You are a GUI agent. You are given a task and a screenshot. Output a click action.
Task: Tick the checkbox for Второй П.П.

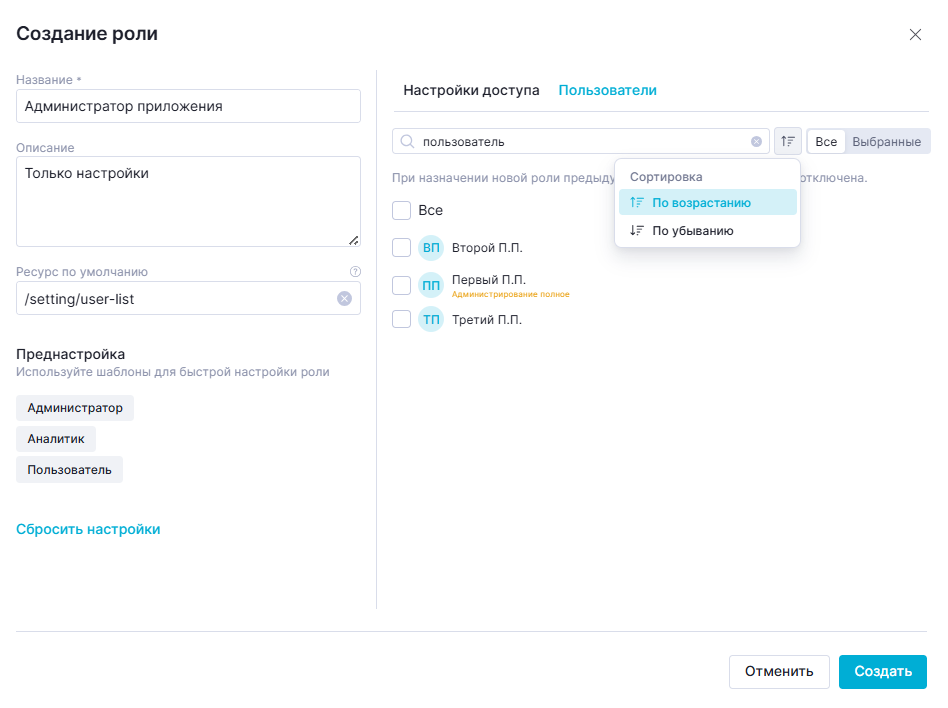click(x=402, y=247)
